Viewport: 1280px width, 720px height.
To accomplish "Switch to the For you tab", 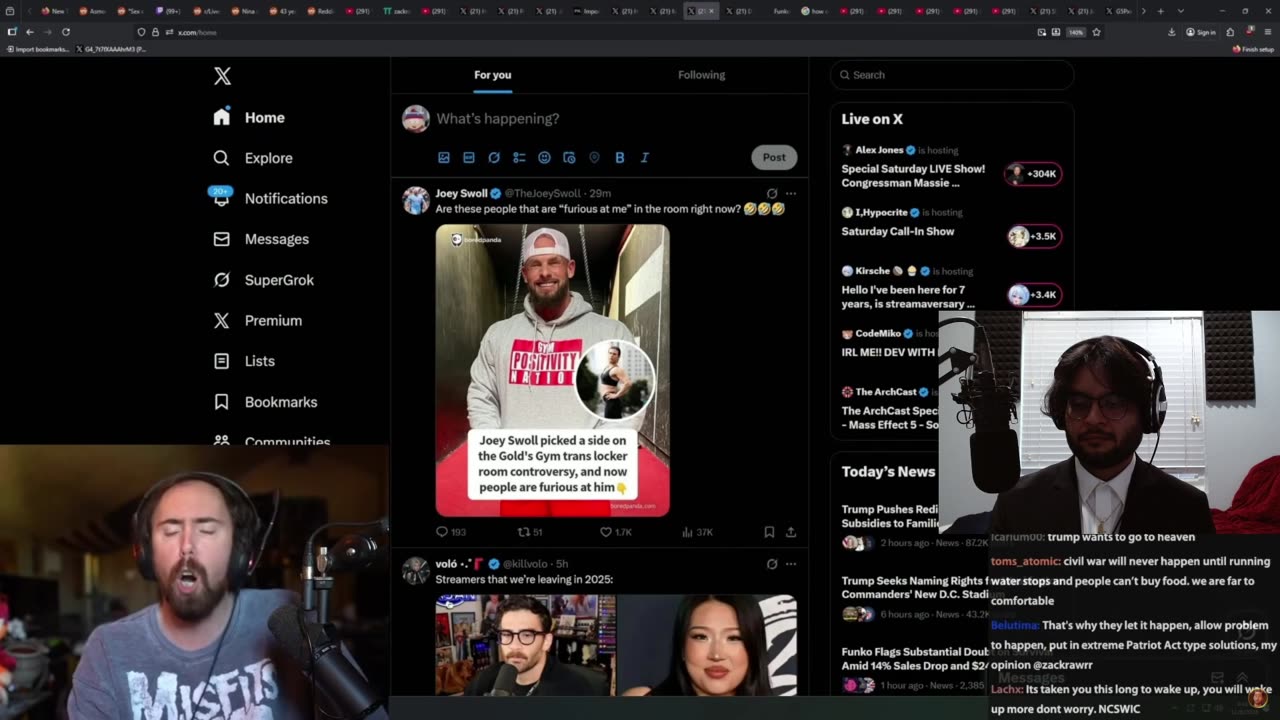I will tap(492, 75).
